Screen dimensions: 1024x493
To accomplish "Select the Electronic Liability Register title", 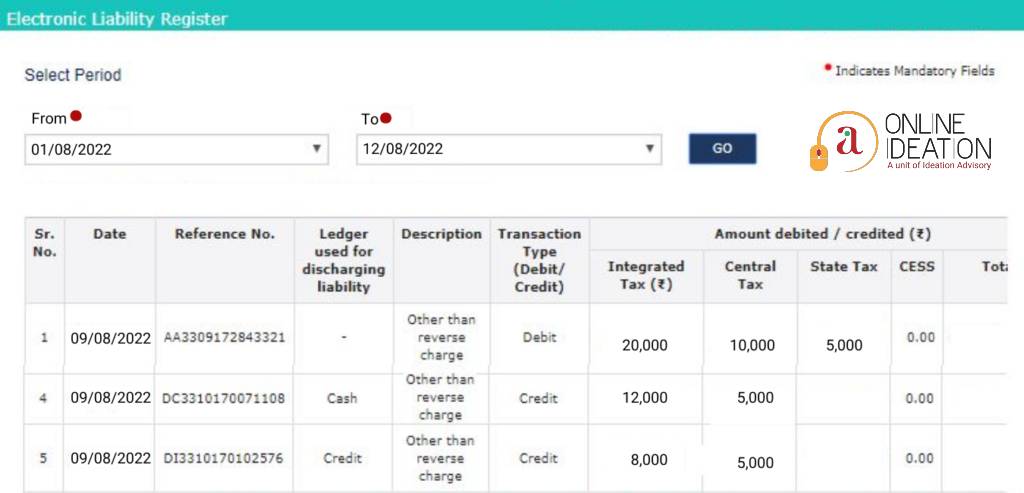I will 117,19.
